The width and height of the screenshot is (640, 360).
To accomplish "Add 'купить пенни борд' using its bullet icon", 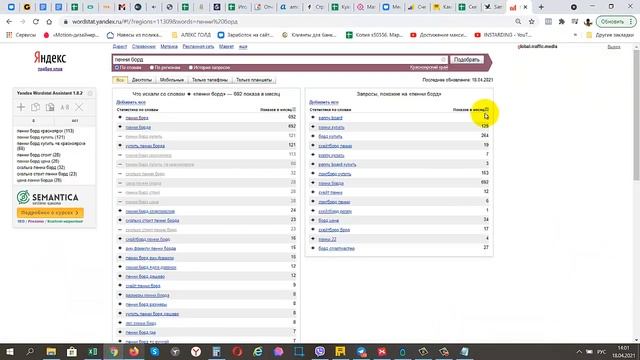I will (120, 145).
